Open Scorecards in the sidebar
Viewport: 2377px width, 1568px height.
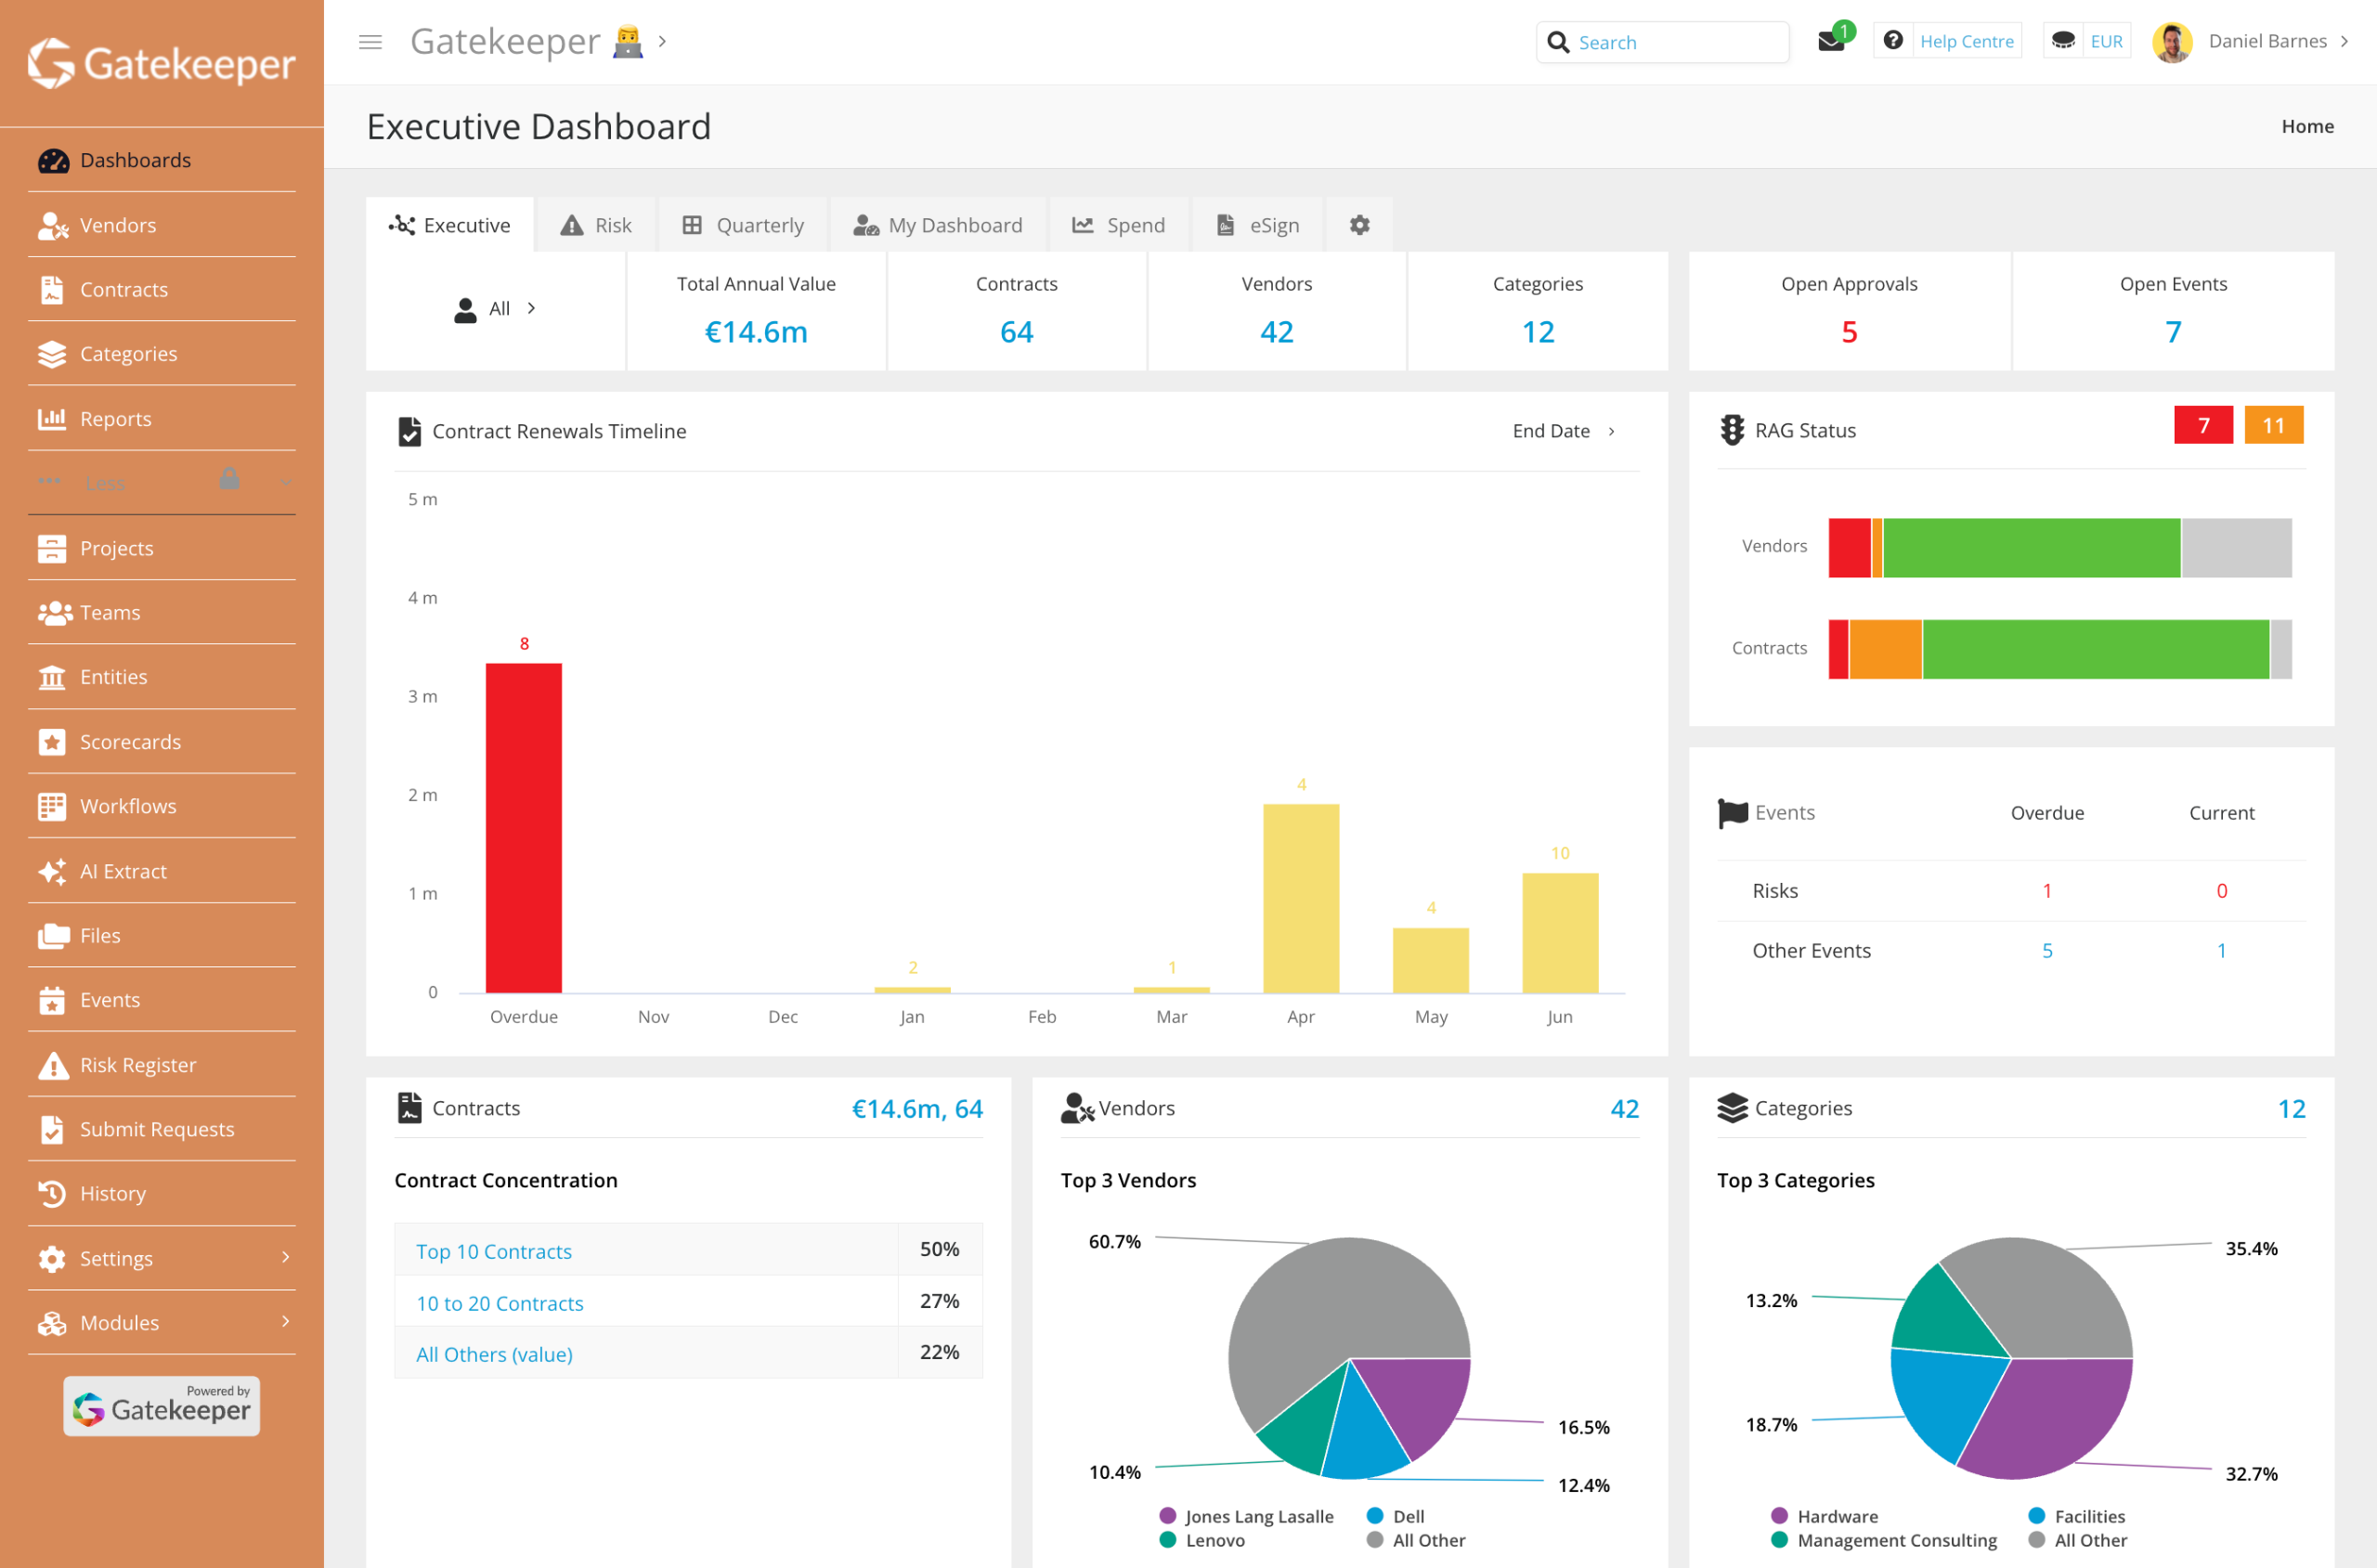130,742
